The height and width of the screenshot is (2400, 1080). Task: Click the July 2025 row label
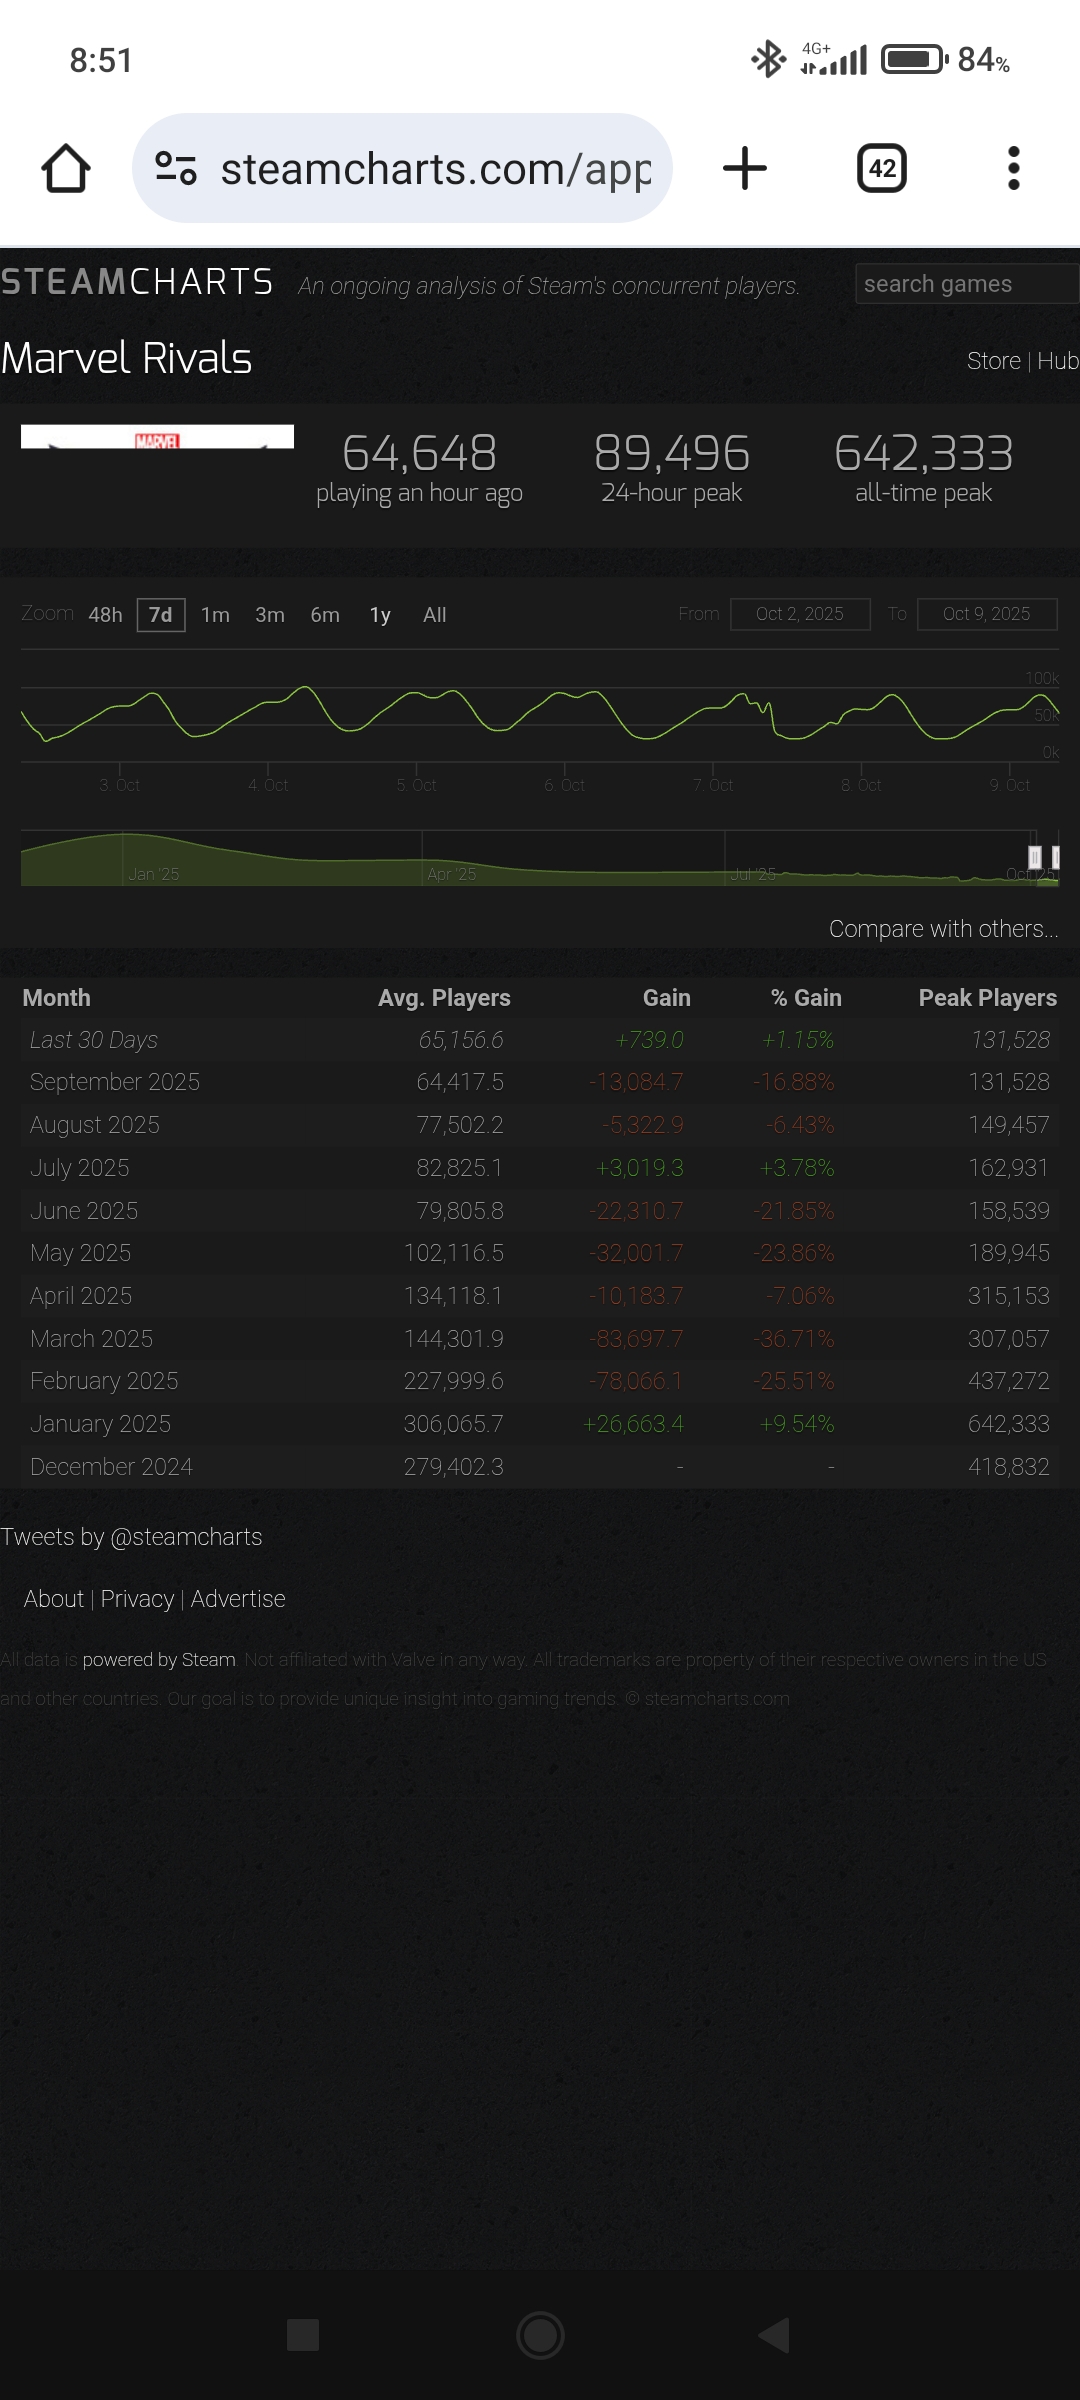[79, 1168]
